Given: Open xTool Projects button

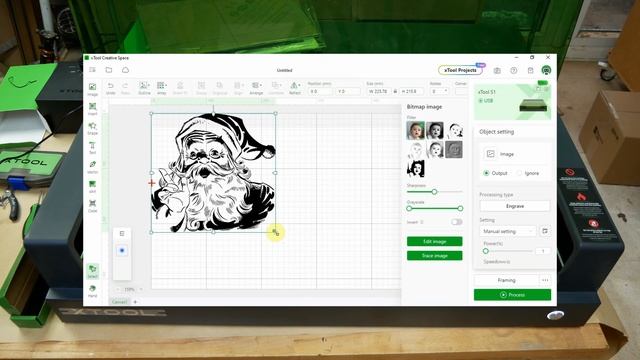Looking at the screenshot, I should 460,70.
